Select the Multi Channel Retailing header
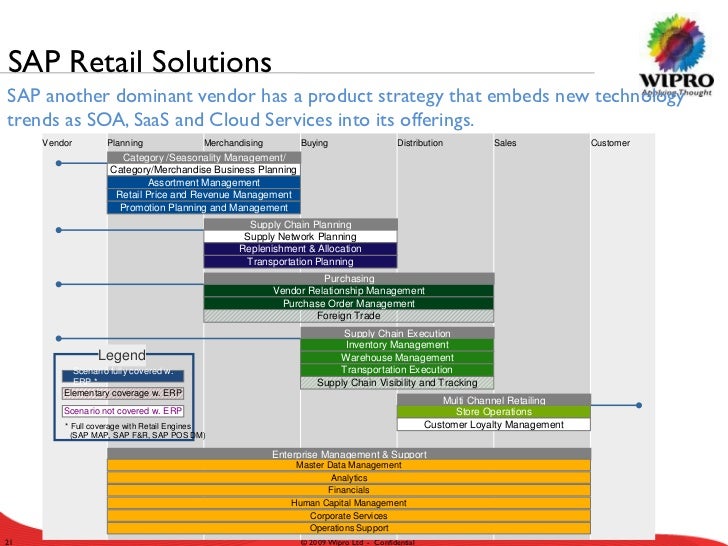This screenshot has width=728, height=546. tap(494, 400)
